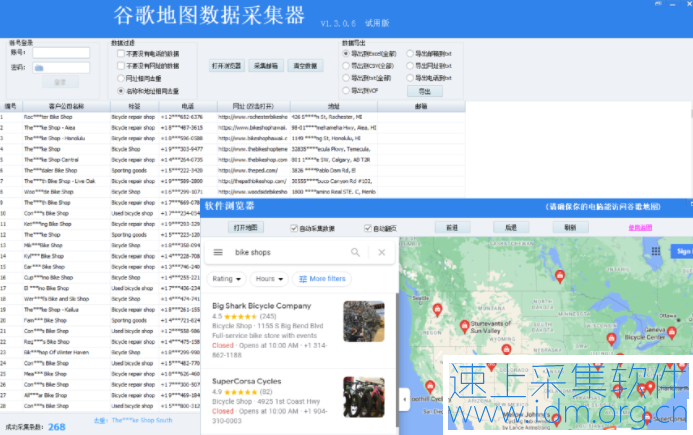Select 名称和地址相同去重 radio option

[121, 91]
